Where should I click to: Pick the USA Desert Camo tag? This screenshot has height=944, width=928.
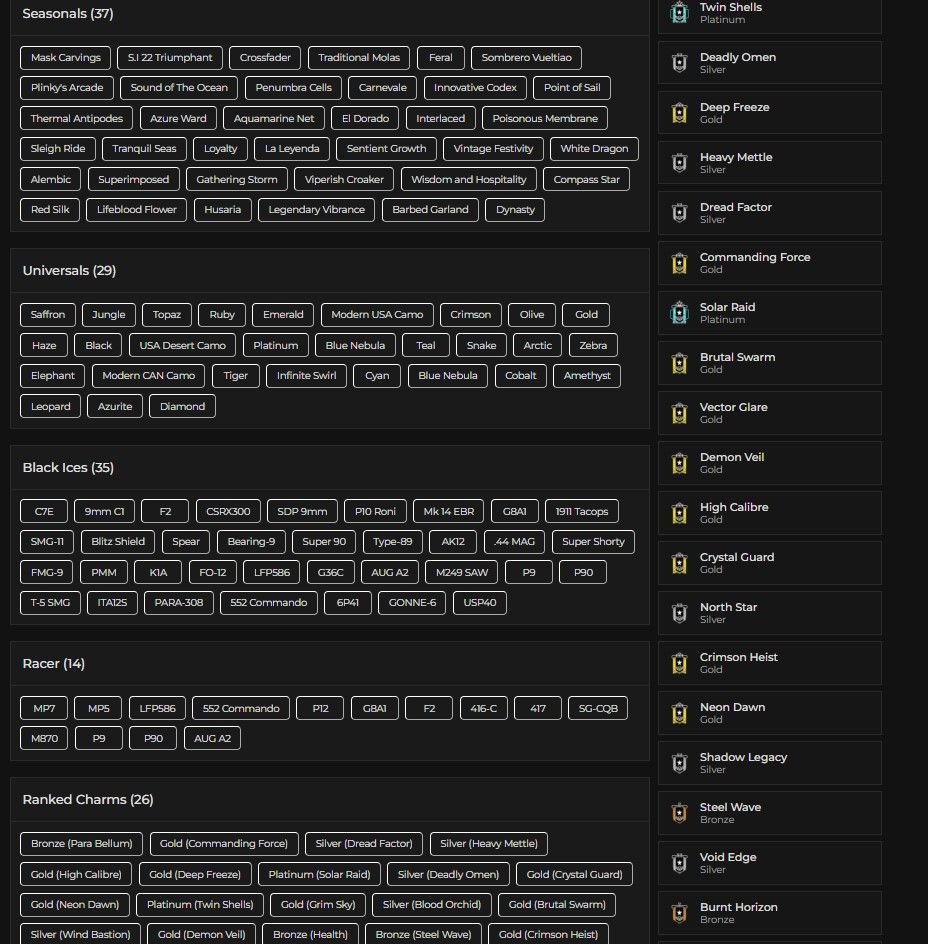pos(182,345)
